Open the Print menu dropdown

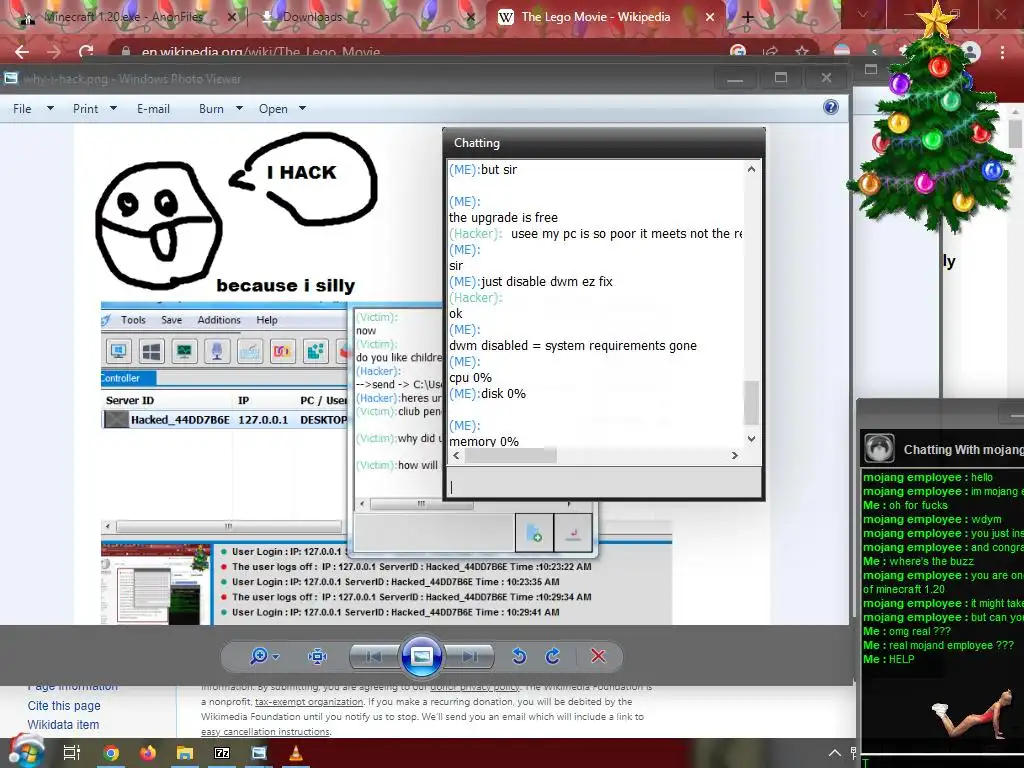coord(95,108)
